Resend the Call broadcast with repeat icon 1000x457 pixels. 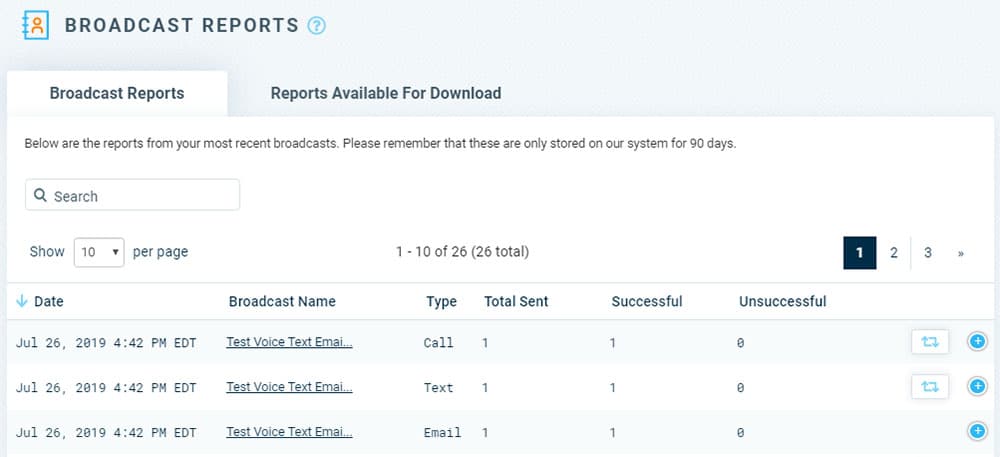930,342
